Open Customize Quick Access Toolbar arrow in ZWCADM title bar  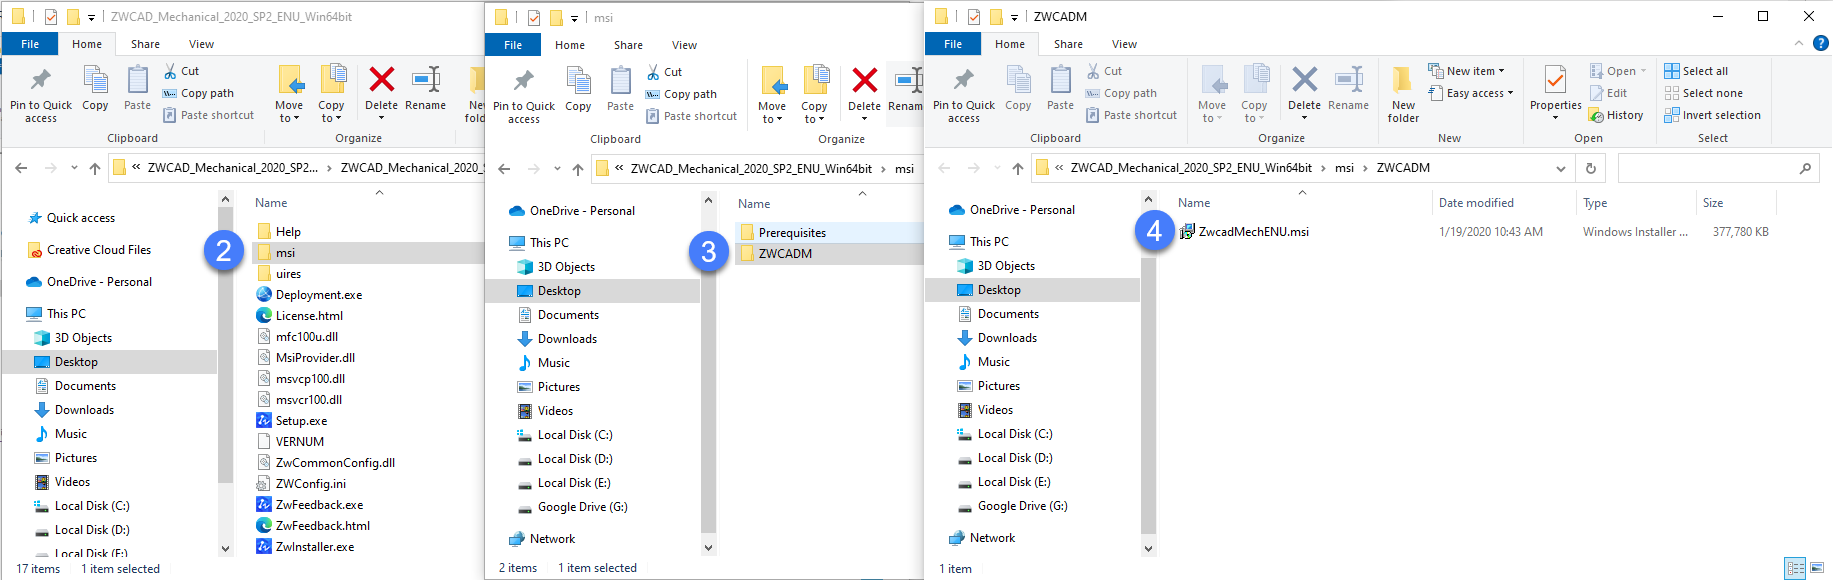pos(1014,17)
